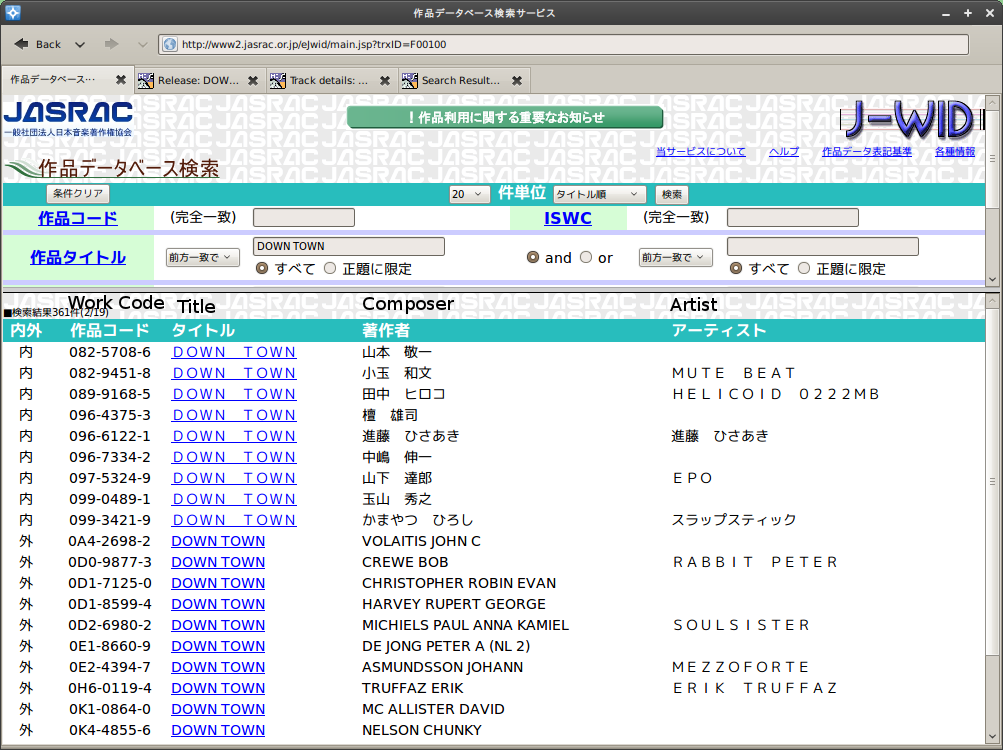Click favicon of Track details tab
Screen dimensions: 1003x750
(278, 81)
